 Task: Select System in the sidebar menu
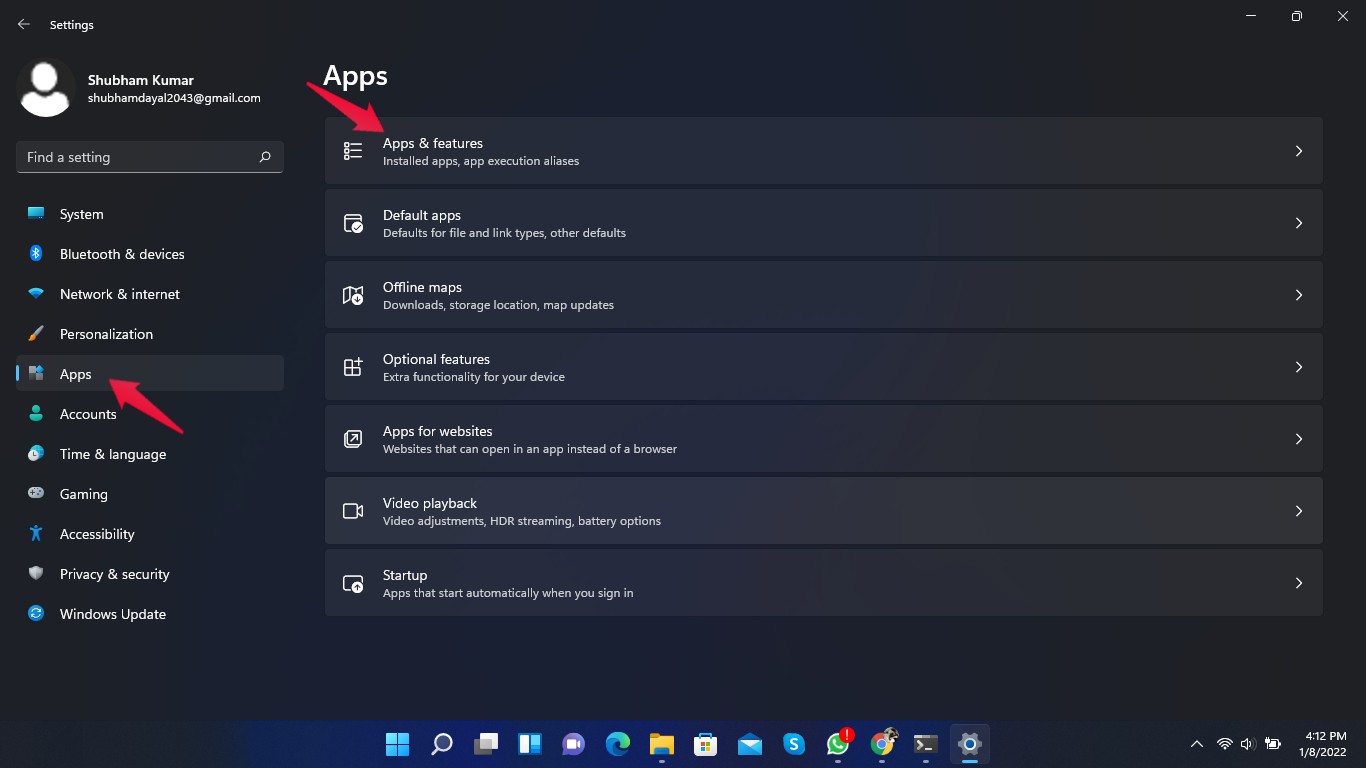click(x=81, y=214)
